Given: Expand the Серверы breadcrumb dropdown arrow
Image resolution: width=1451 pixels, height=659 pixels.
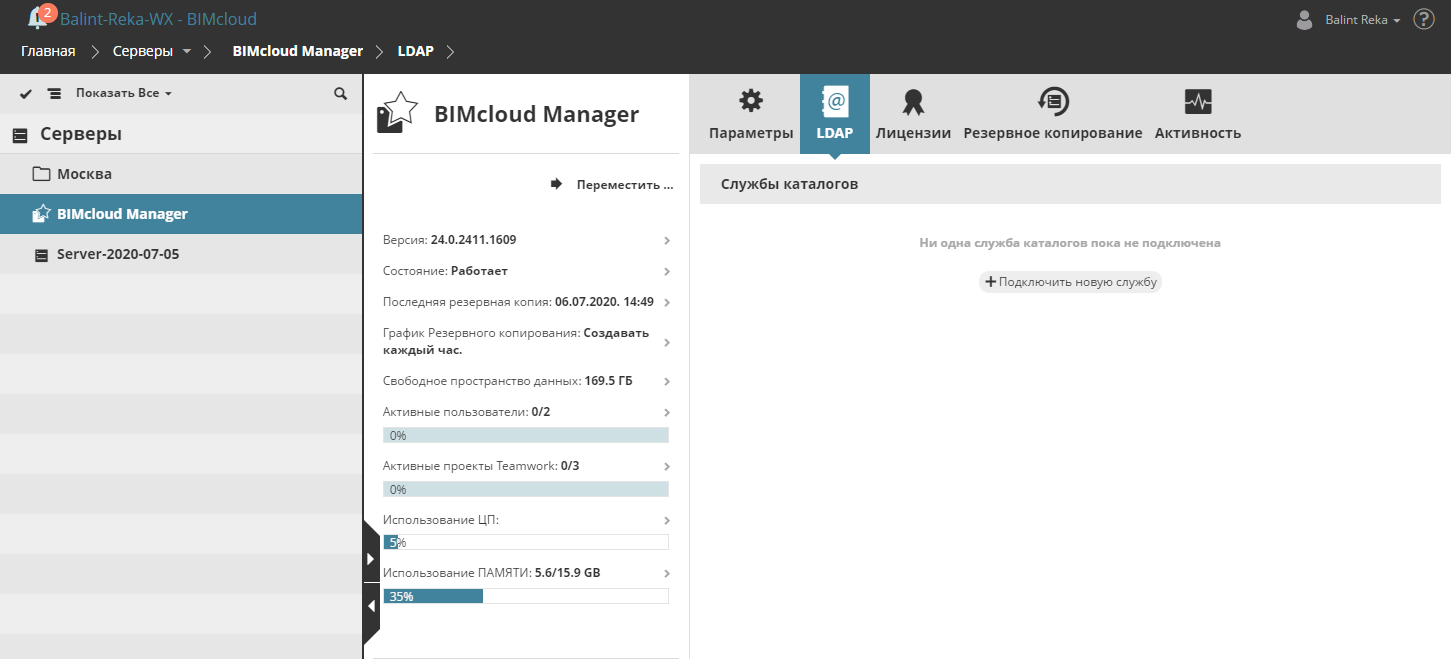Looking at the screenshot, I should point(187,51).
